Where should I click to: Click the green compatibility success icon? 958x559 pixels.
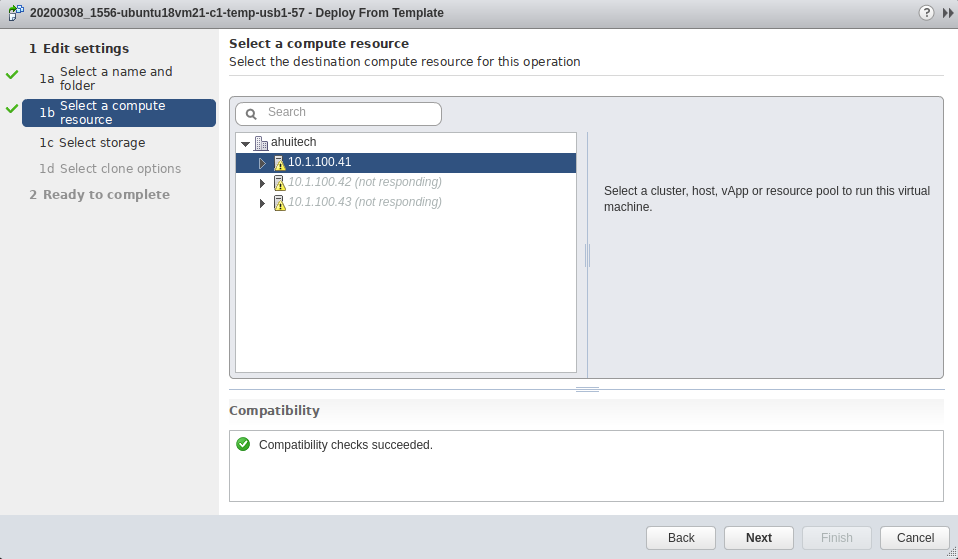click(x=243, y=444)
